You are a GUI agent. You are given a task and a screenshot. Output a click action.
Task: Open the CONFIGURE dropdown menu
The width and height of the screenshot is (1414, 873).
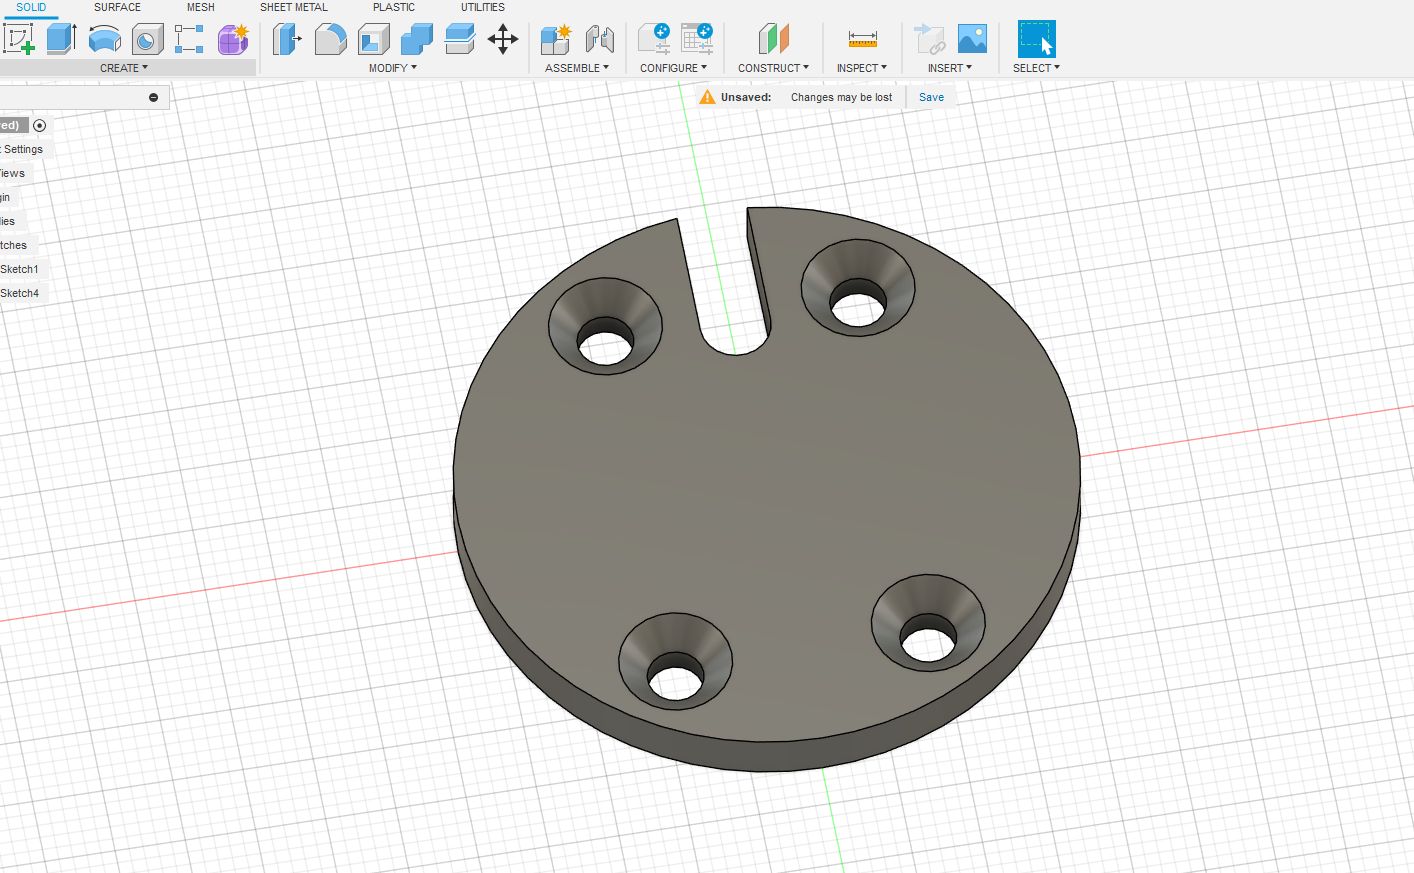(x=674, y=68)
